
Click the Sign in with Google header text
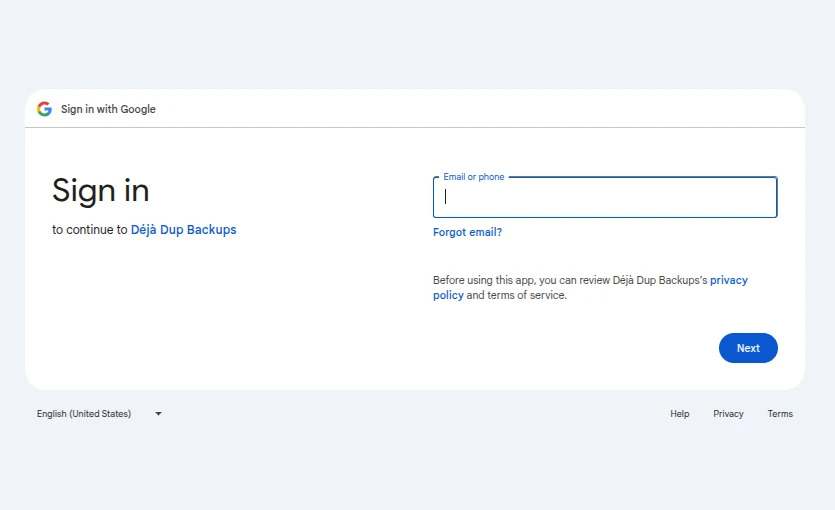tap(108, 109)
